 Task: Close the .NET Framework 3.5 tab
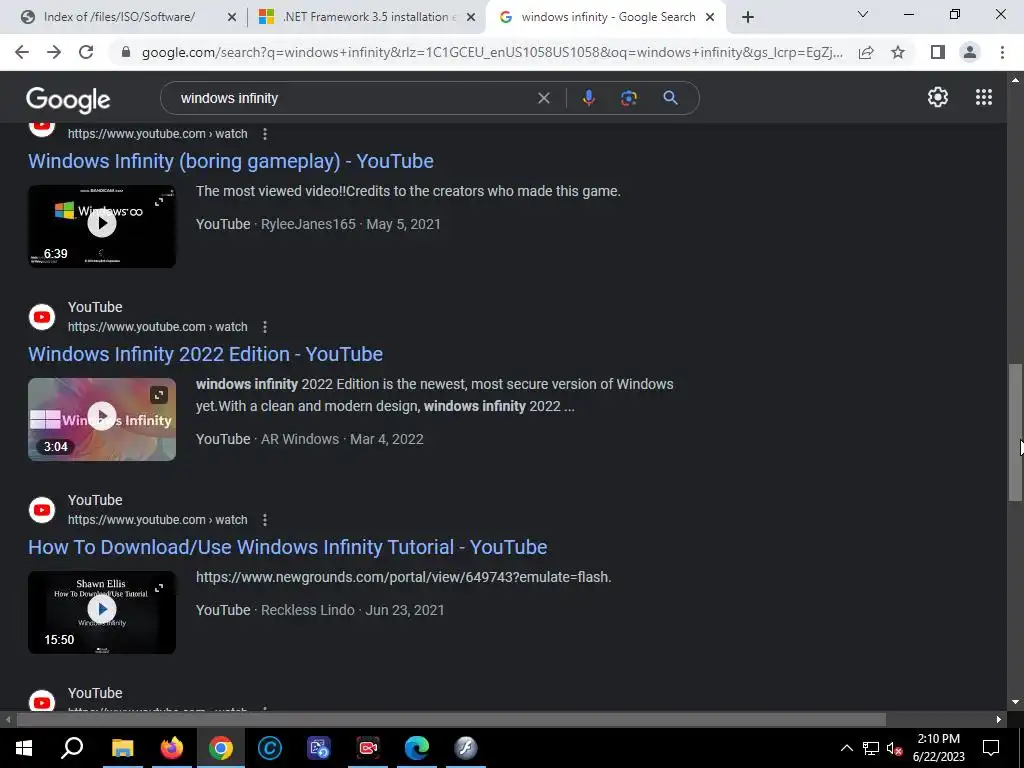[x=471, y=17]
